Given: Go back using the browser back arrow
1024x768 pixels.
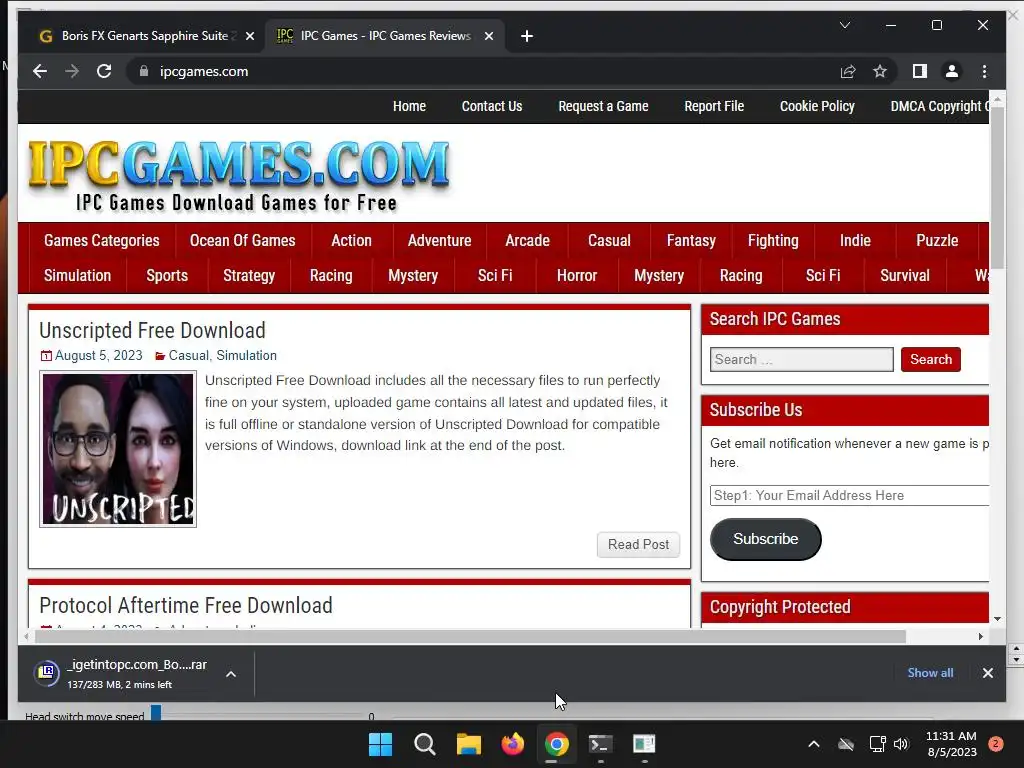Looking at the screenshot, I should (x=40, y=71).
